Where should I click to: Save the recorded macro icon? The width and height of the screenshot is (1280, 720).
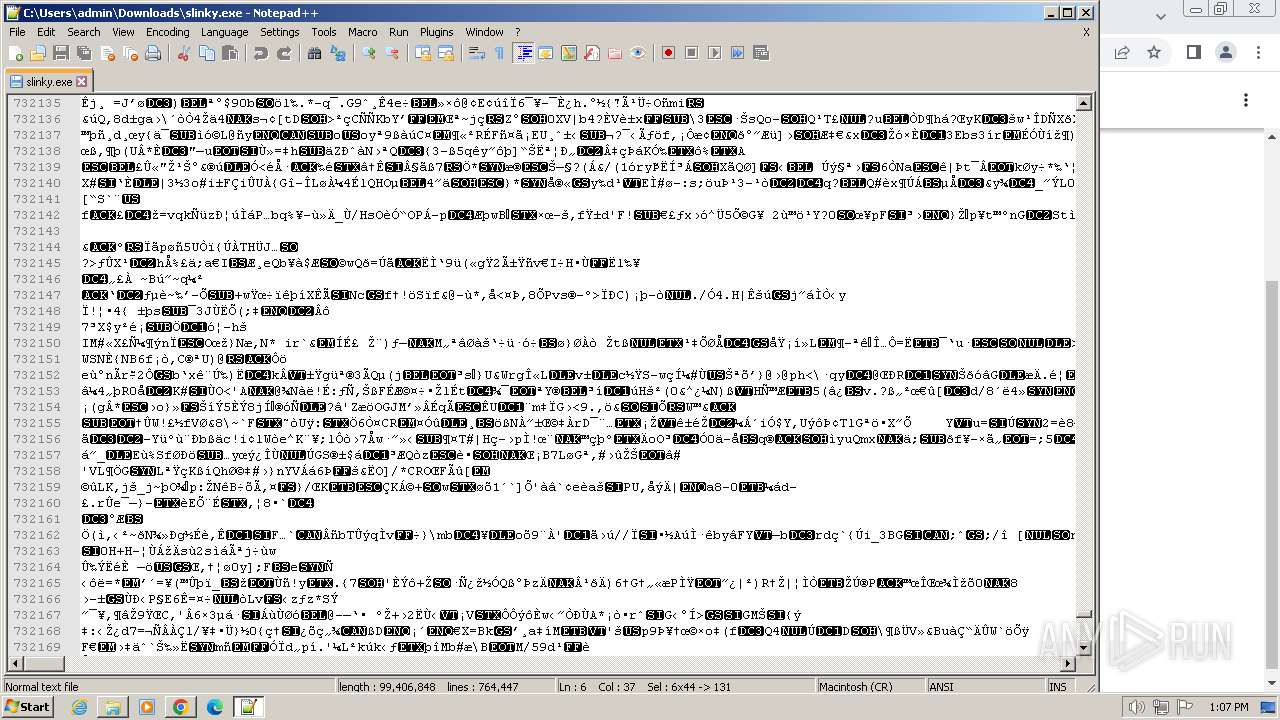[761, 53]
